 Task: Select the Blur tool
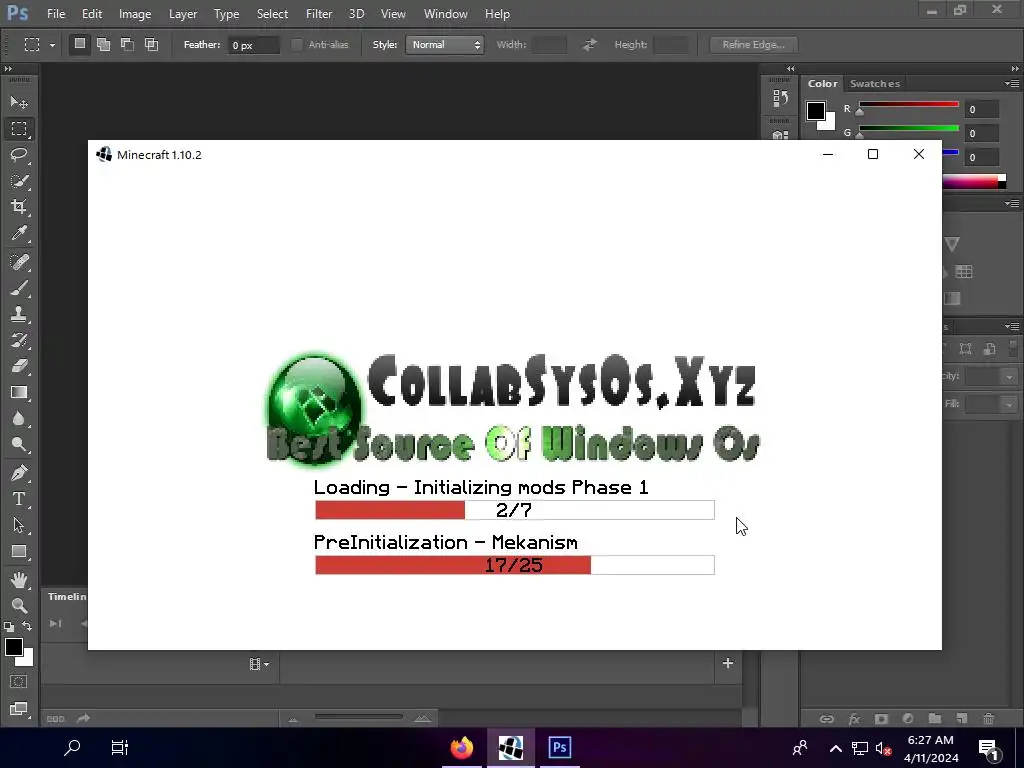pyautogui.click(x=19, y=419)
